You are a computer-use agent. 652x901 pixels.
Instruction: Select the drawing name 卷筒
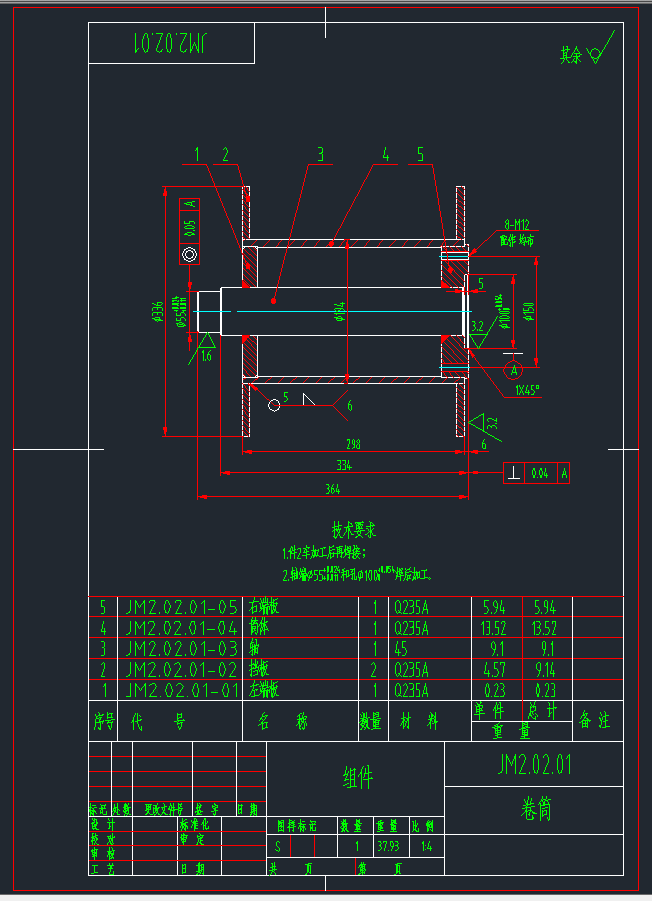click(535, 809)
